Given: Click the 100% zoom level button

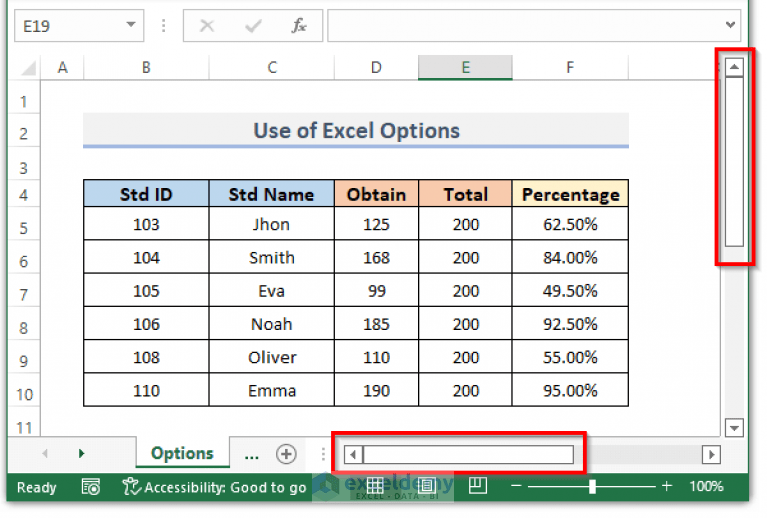Looking at the screenshot, I should coord(708,488).
